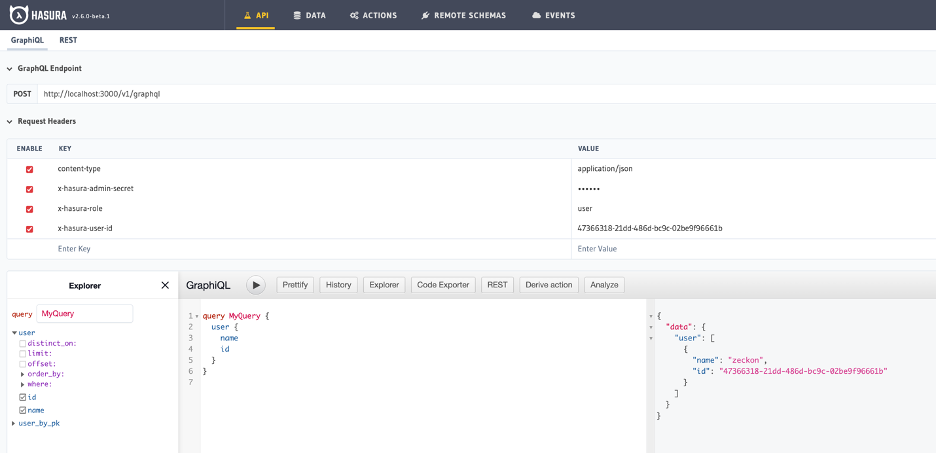Click the Enter Value input field

[x=753, y=249]
